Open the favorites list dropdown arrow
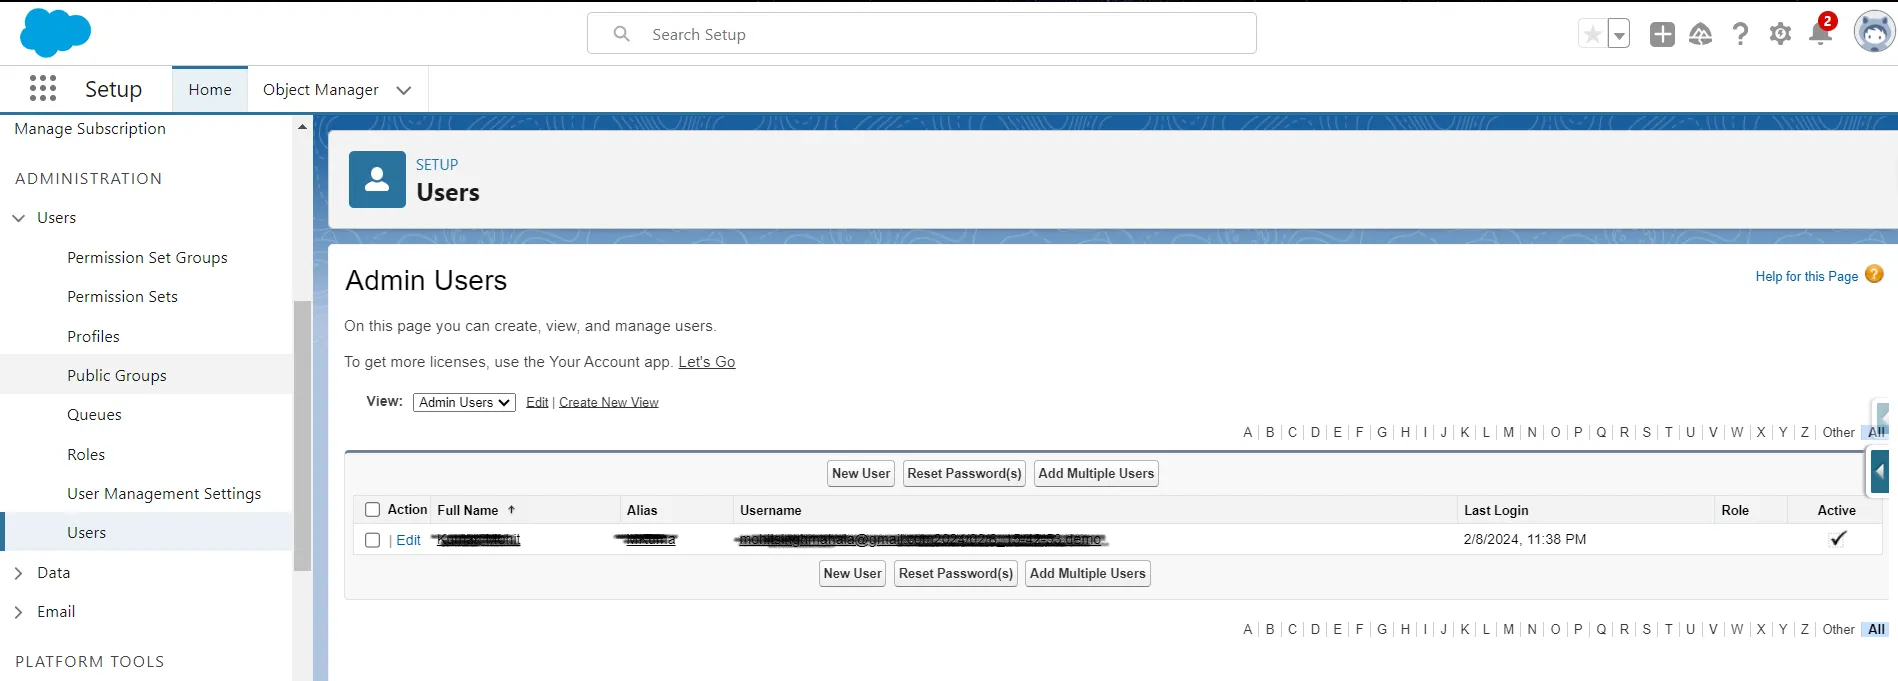 coord(1618,35)
